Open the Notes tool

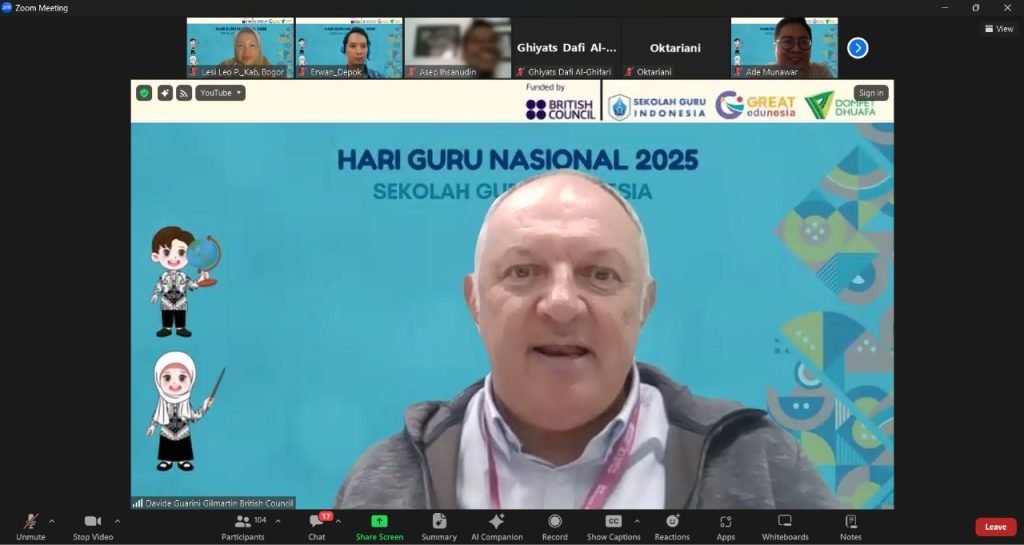tap(850, 527)
